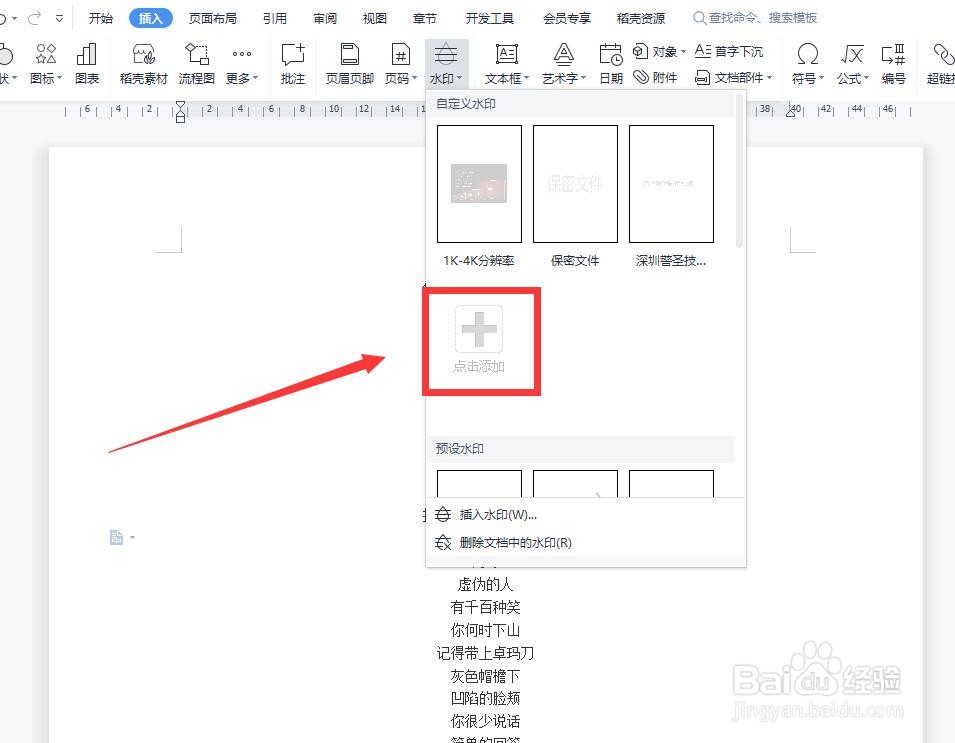Create a flowchart via 流程图 icon

(196, 62)
